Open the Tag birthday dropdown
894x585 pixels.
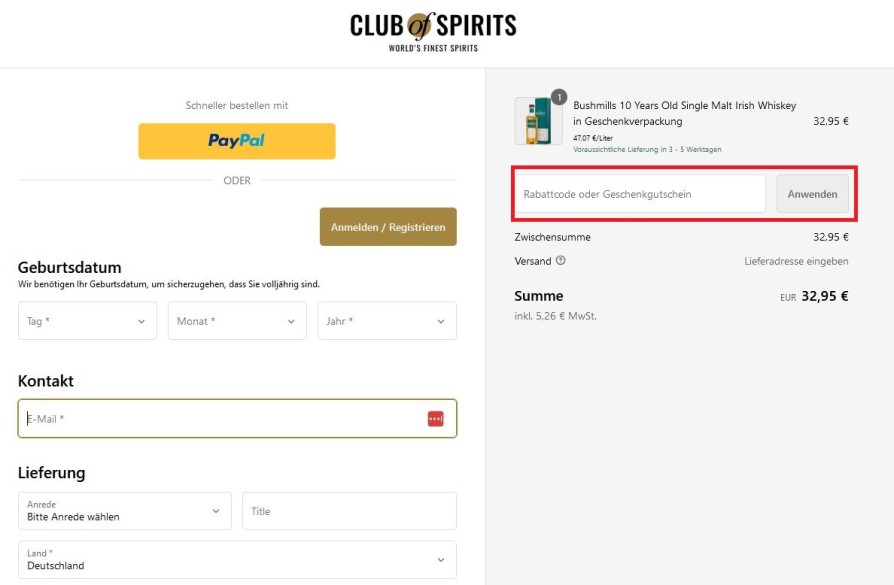coord(87,321)
